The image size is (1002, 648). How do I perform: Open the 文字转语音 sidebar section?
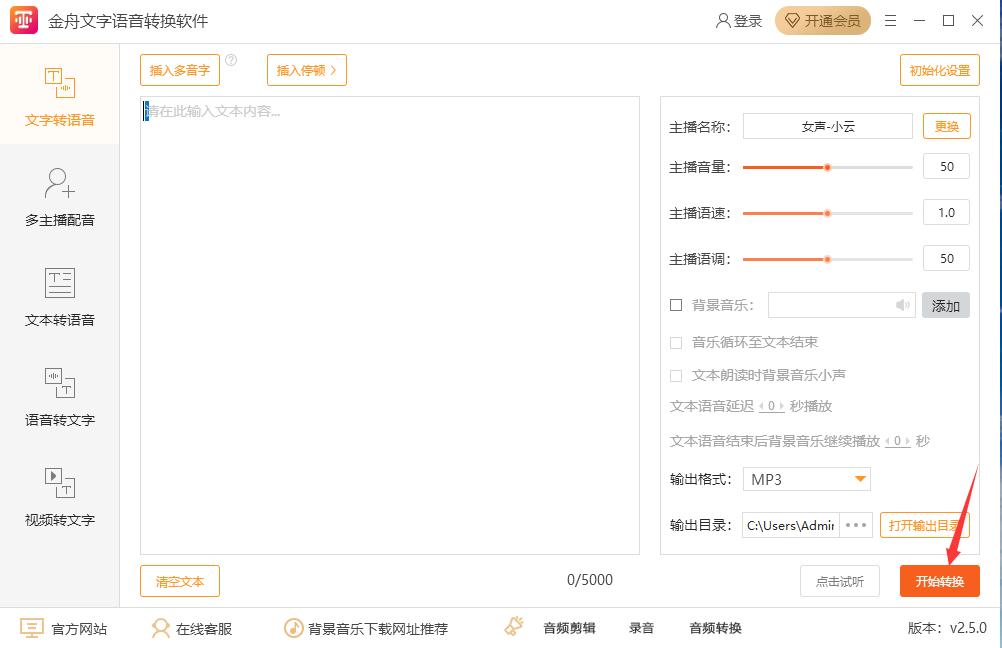[60, 98]
